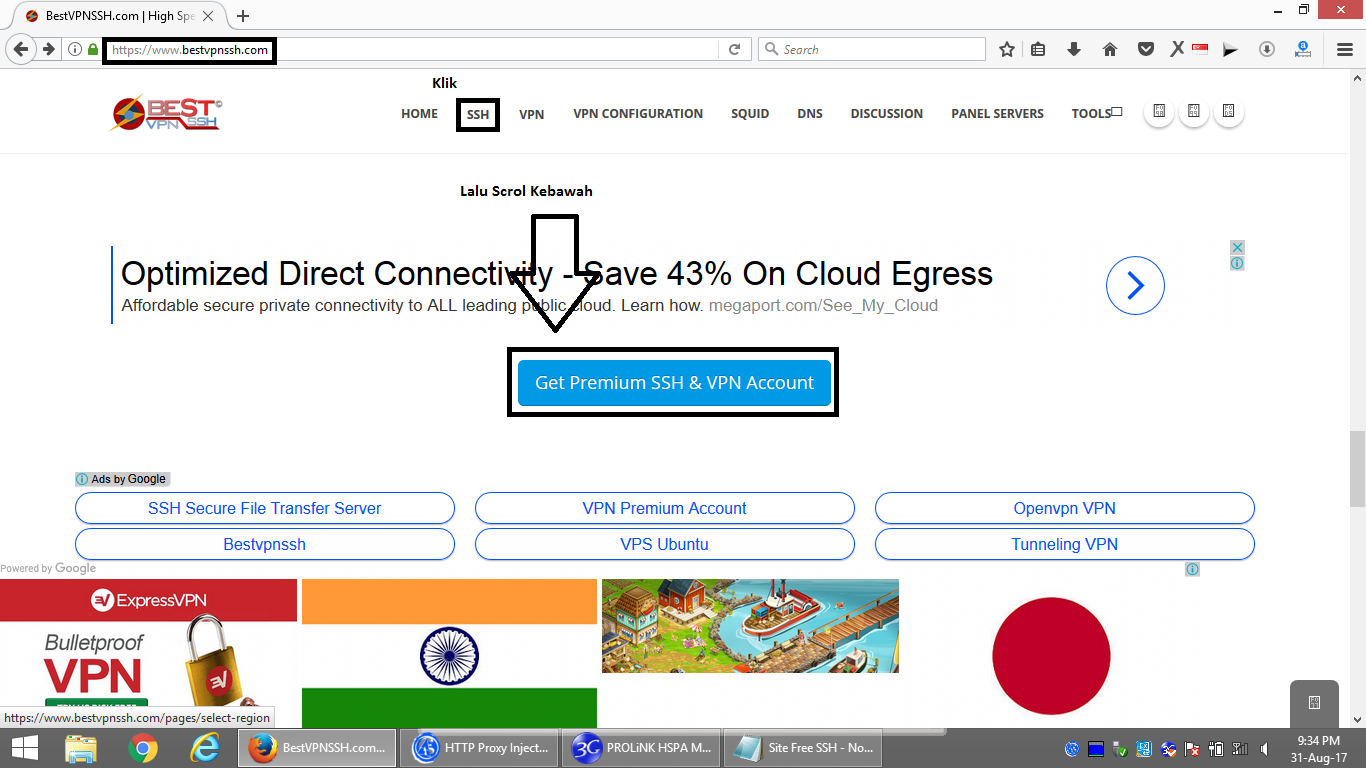Click the Firefox Search box
Image resolution: width=1366 pixels, height=768 pixels.
872,49
